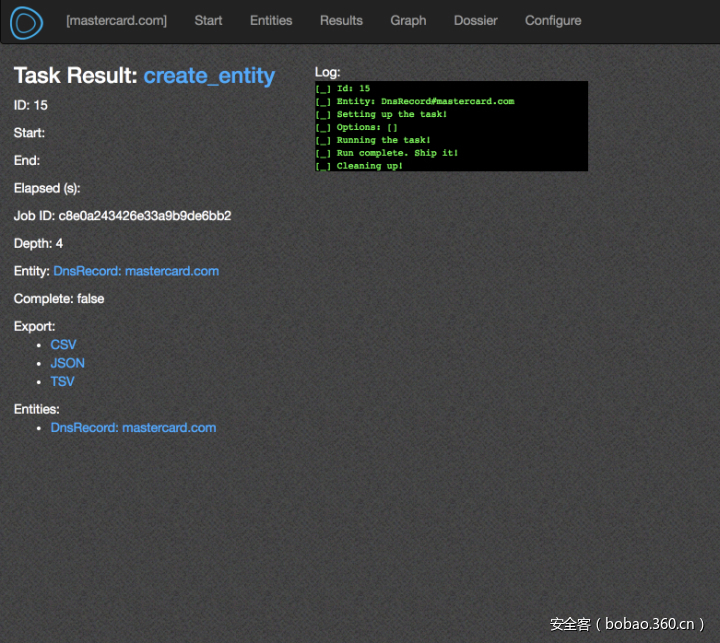Image resolution: width=720 pixels, height=643 pixels.
Task: Click the 'Cleaning up!' log line
Action: click(370, 166)
